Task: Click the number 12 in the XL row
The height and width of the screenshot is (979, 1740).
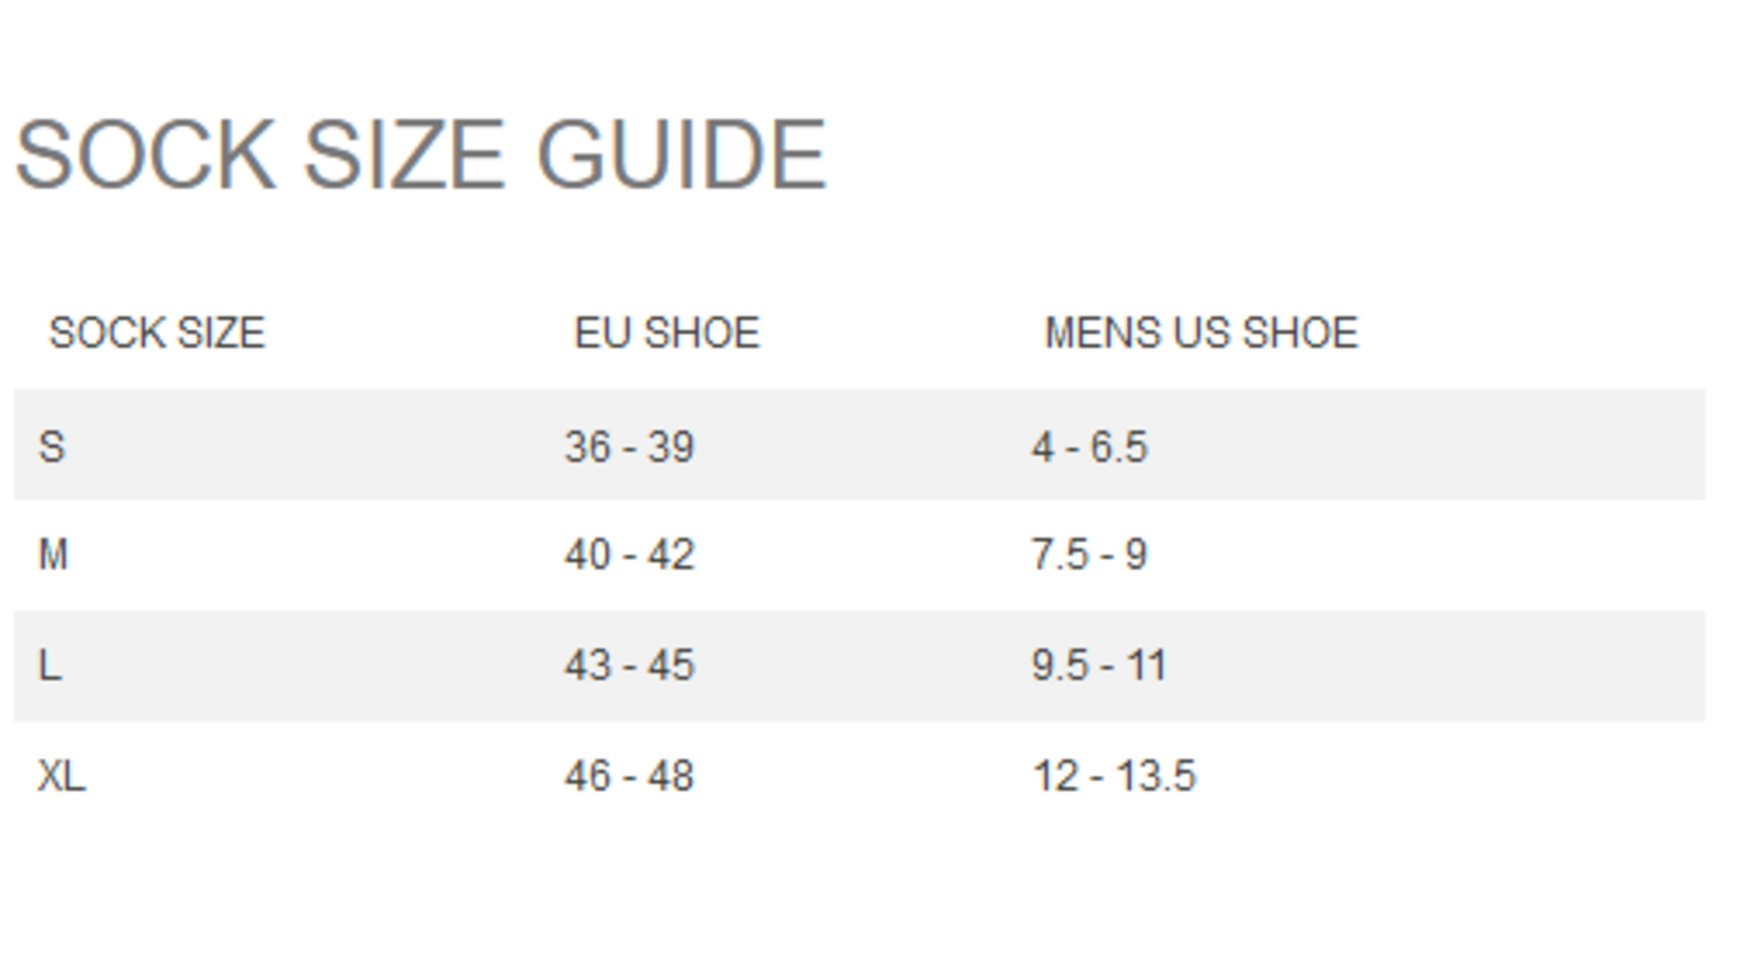Action: tap(1055, 776)
